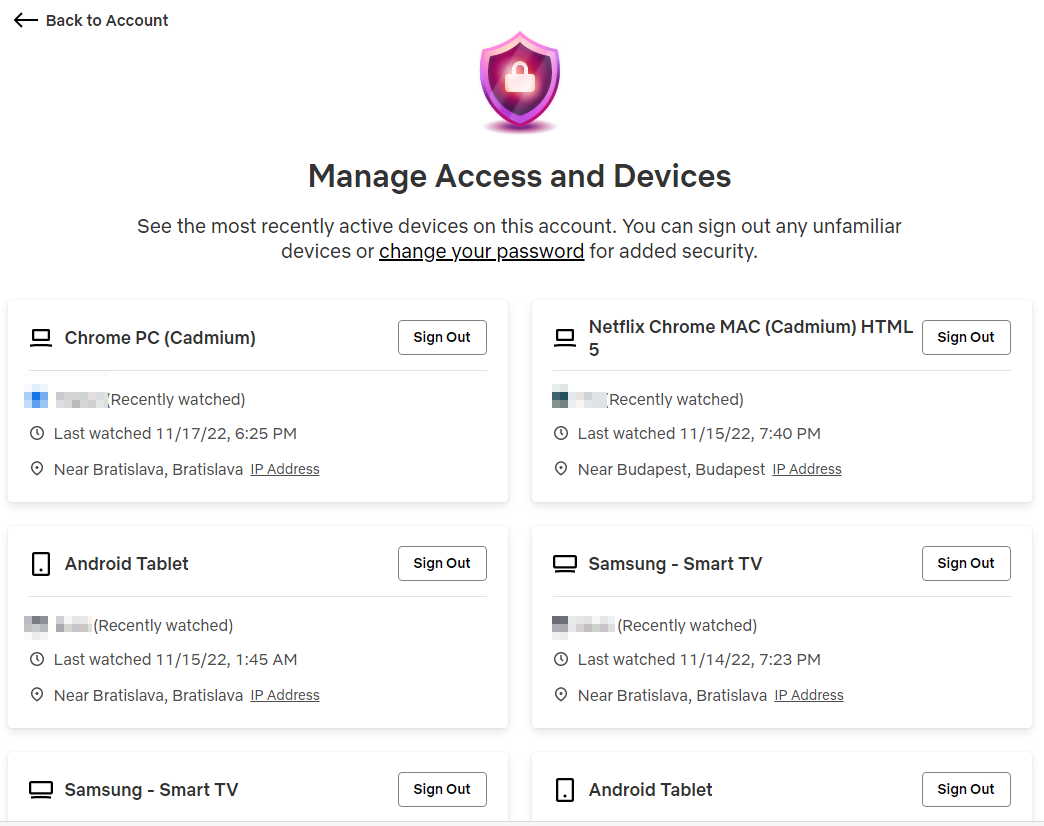Click profile avatar in Chrome PC card
Image resolution: width=1044 pixels, height=826 pixels.
[36, 400]
